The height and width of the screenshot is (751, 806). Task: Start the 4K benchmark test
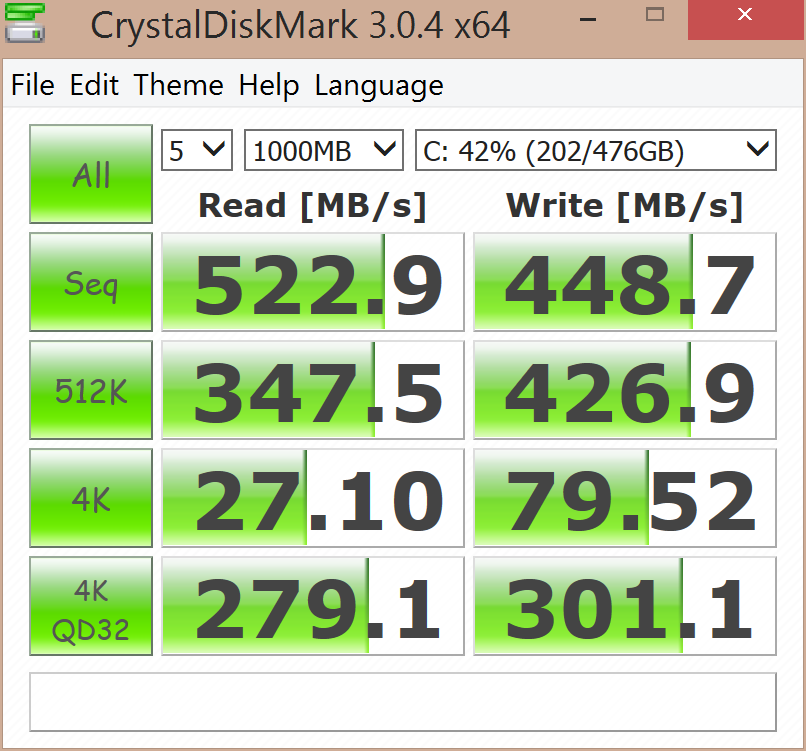click(91, 498)
